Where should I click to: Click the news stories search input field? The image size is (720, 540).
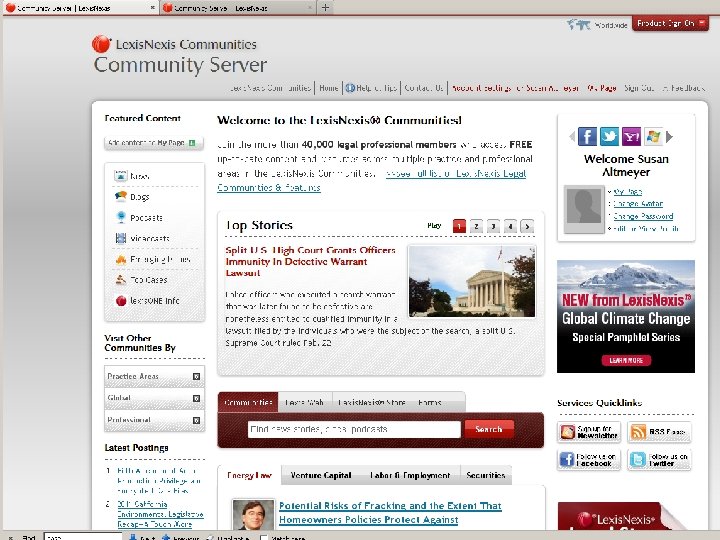point(354,429)
